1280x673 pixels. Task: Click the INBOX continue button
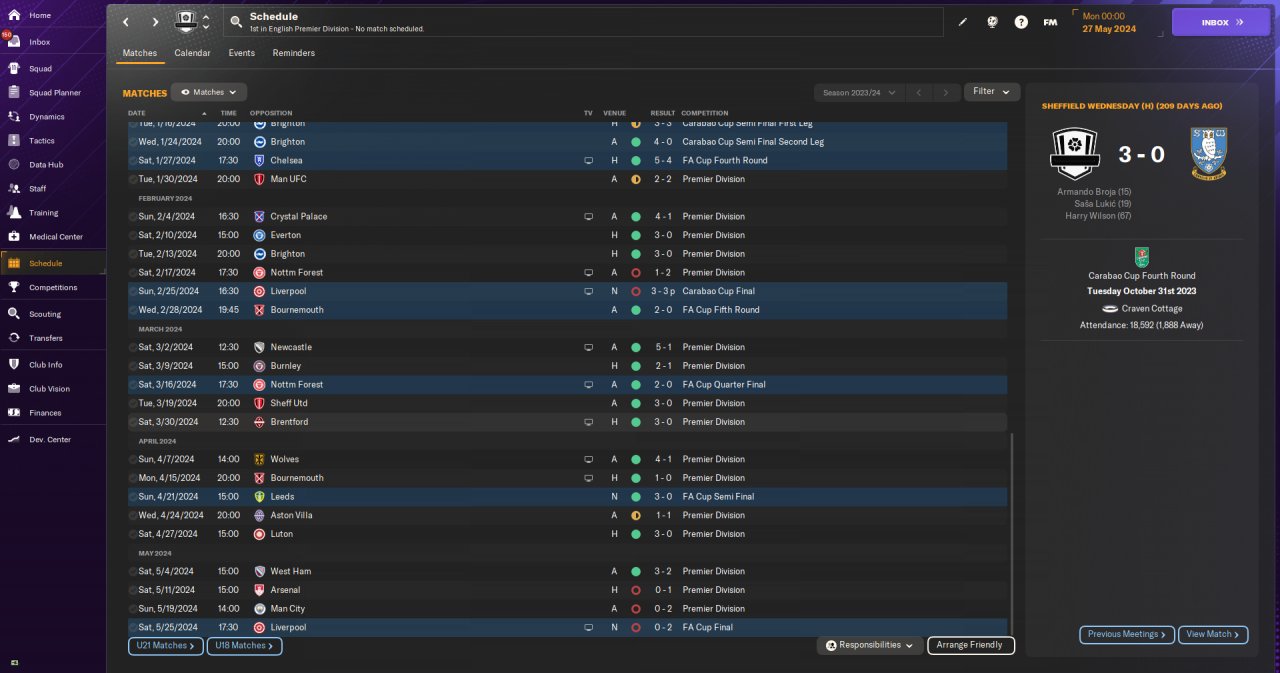coord(1221,22)
